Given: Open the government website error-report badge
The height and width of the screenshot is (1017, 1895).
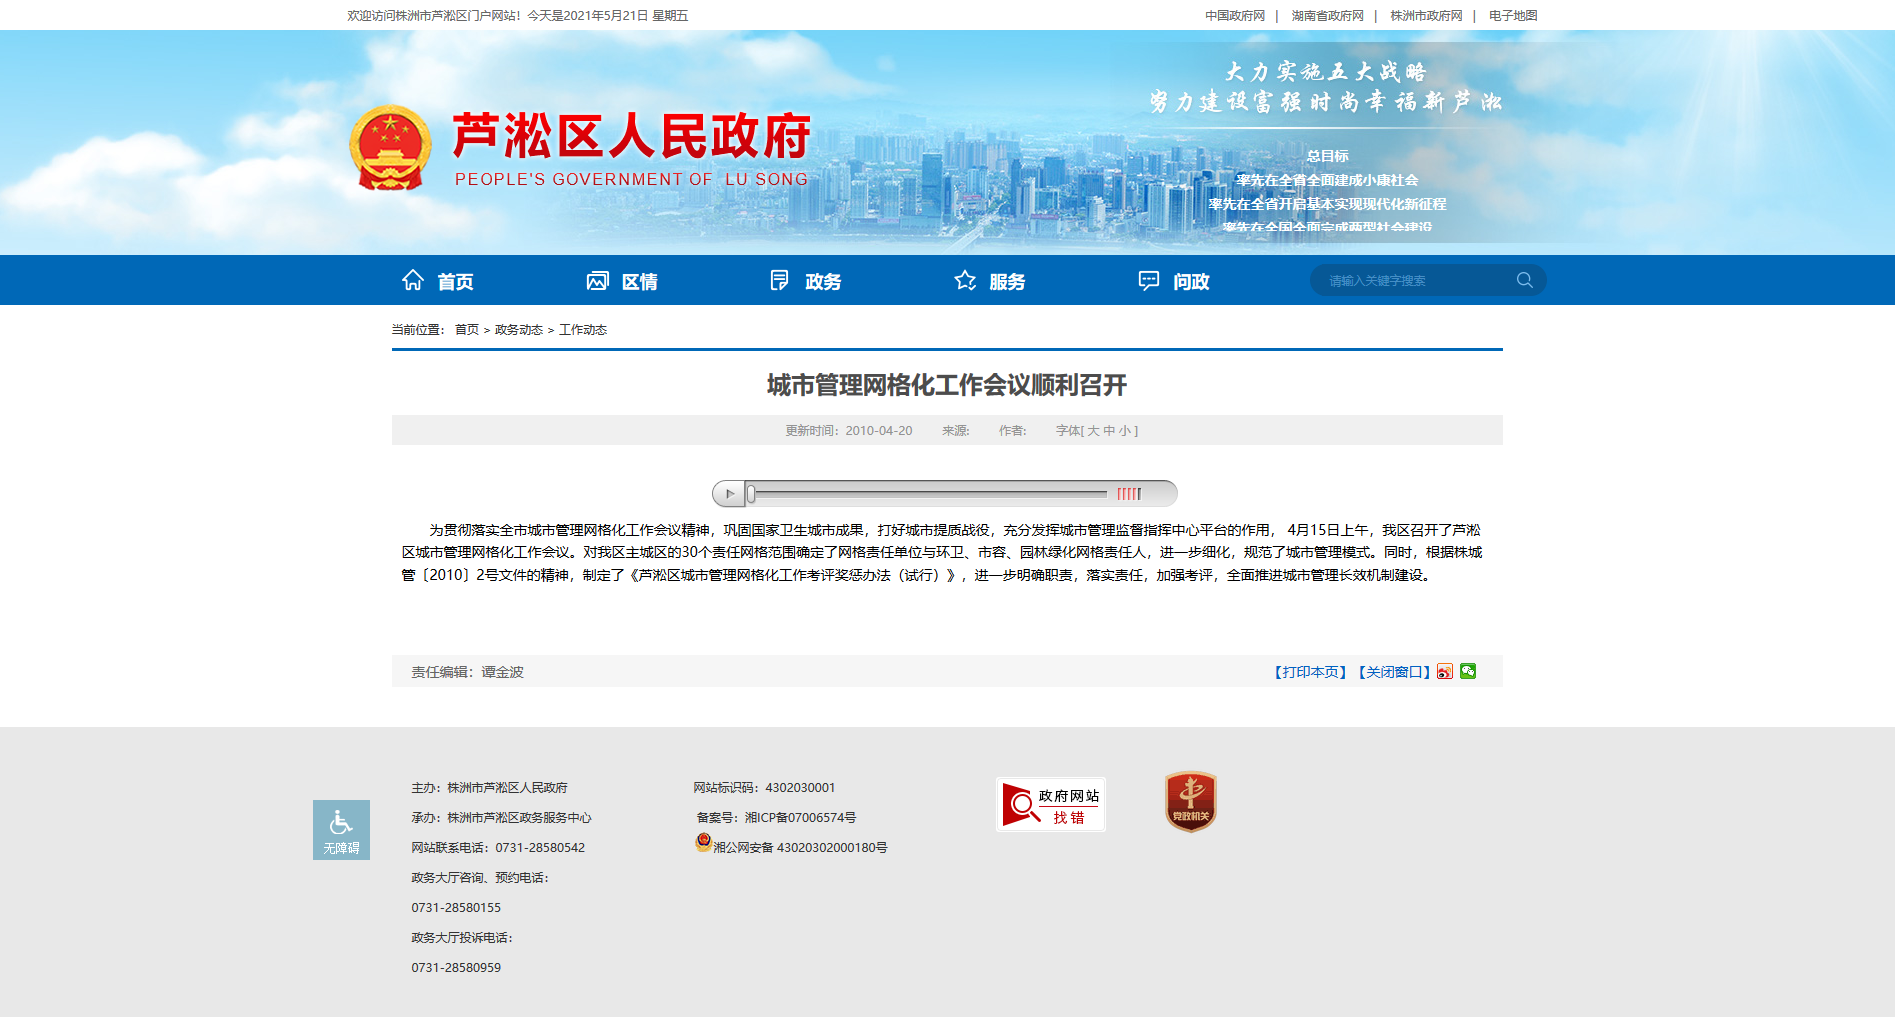Looking at the screenshot, I should coord(1051,804).
